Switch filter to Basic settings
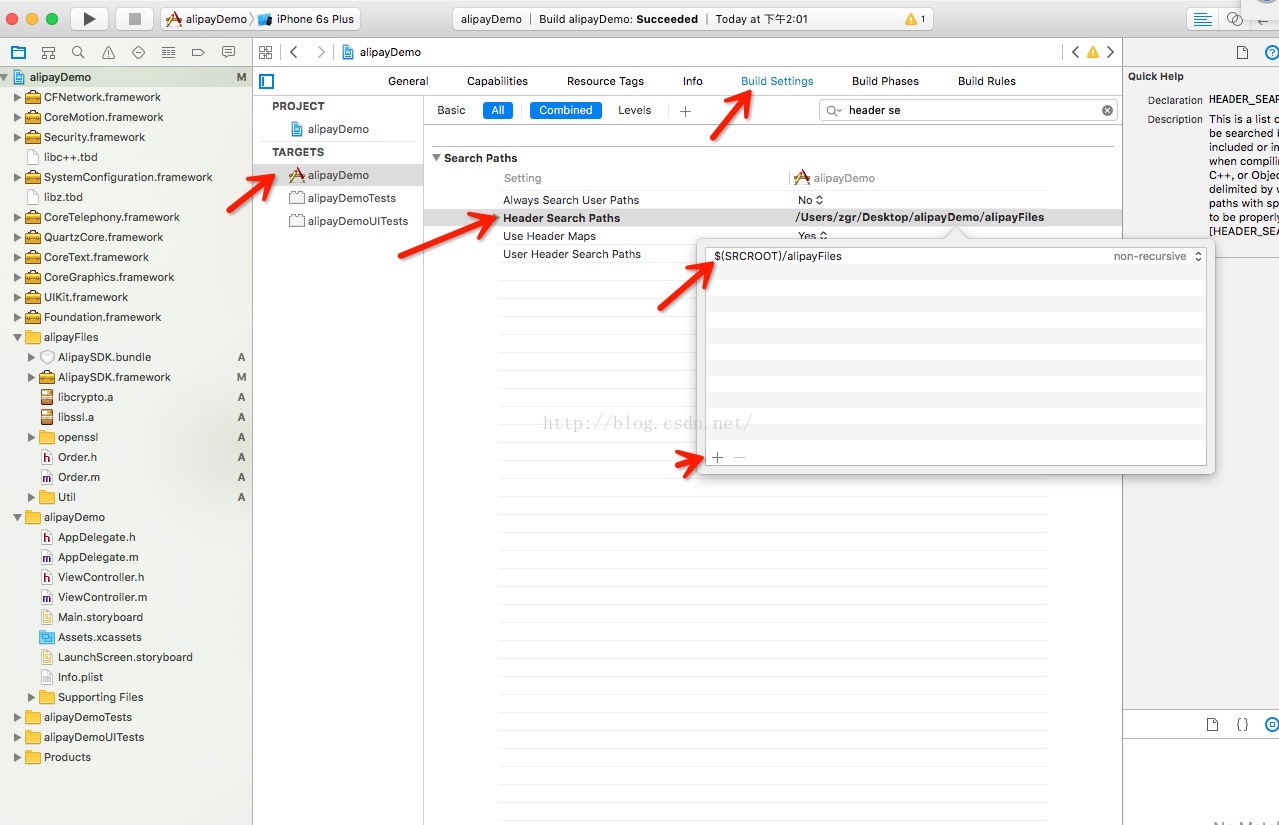Image resolution: width=1279 pixels, height=825 pixels. point(451,110)
